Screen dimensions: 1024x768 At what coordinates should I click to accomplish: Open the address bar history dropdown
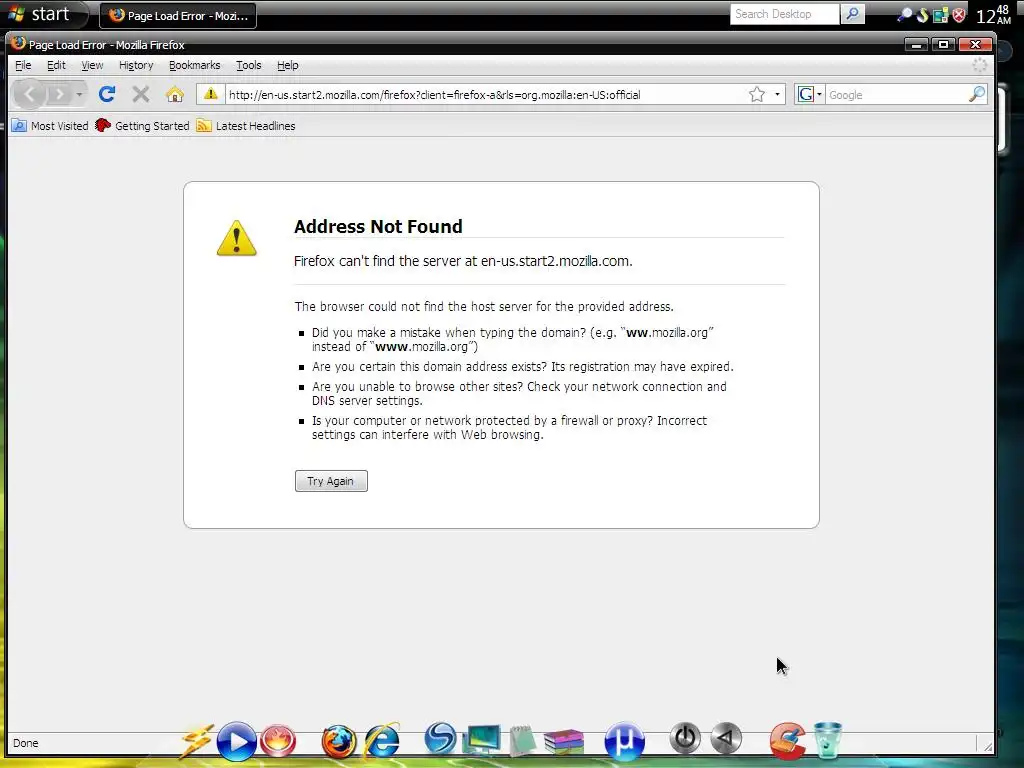click(777, 94)
